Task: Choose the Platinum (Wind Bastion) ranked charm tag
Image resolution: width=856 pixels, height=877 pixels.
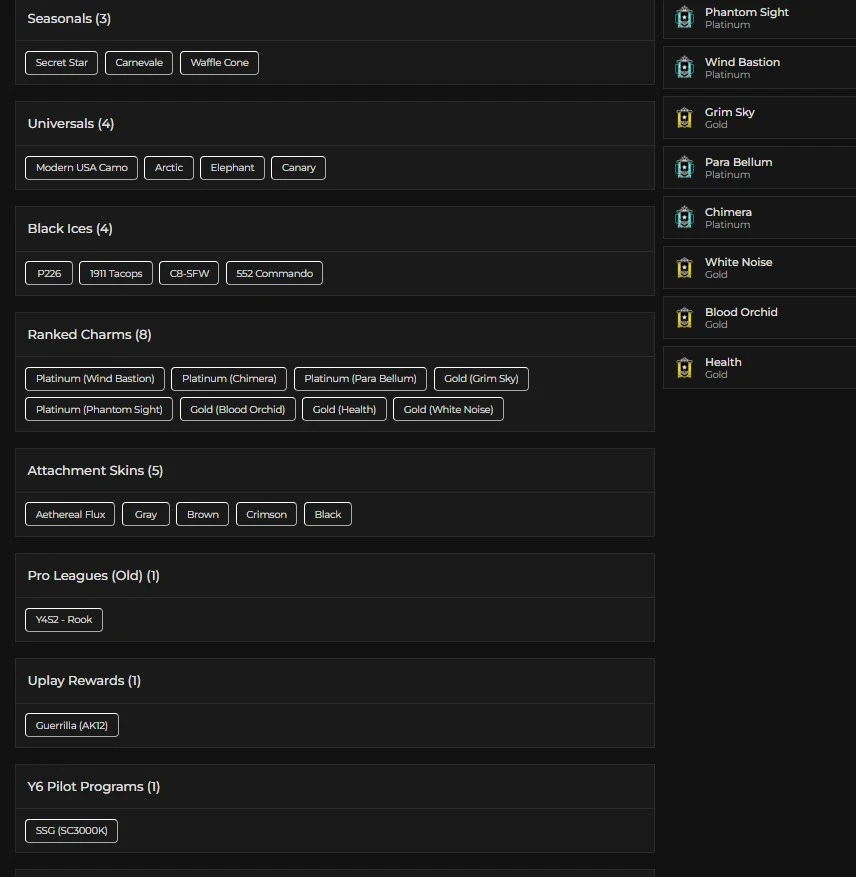Action: click(95, 379)
